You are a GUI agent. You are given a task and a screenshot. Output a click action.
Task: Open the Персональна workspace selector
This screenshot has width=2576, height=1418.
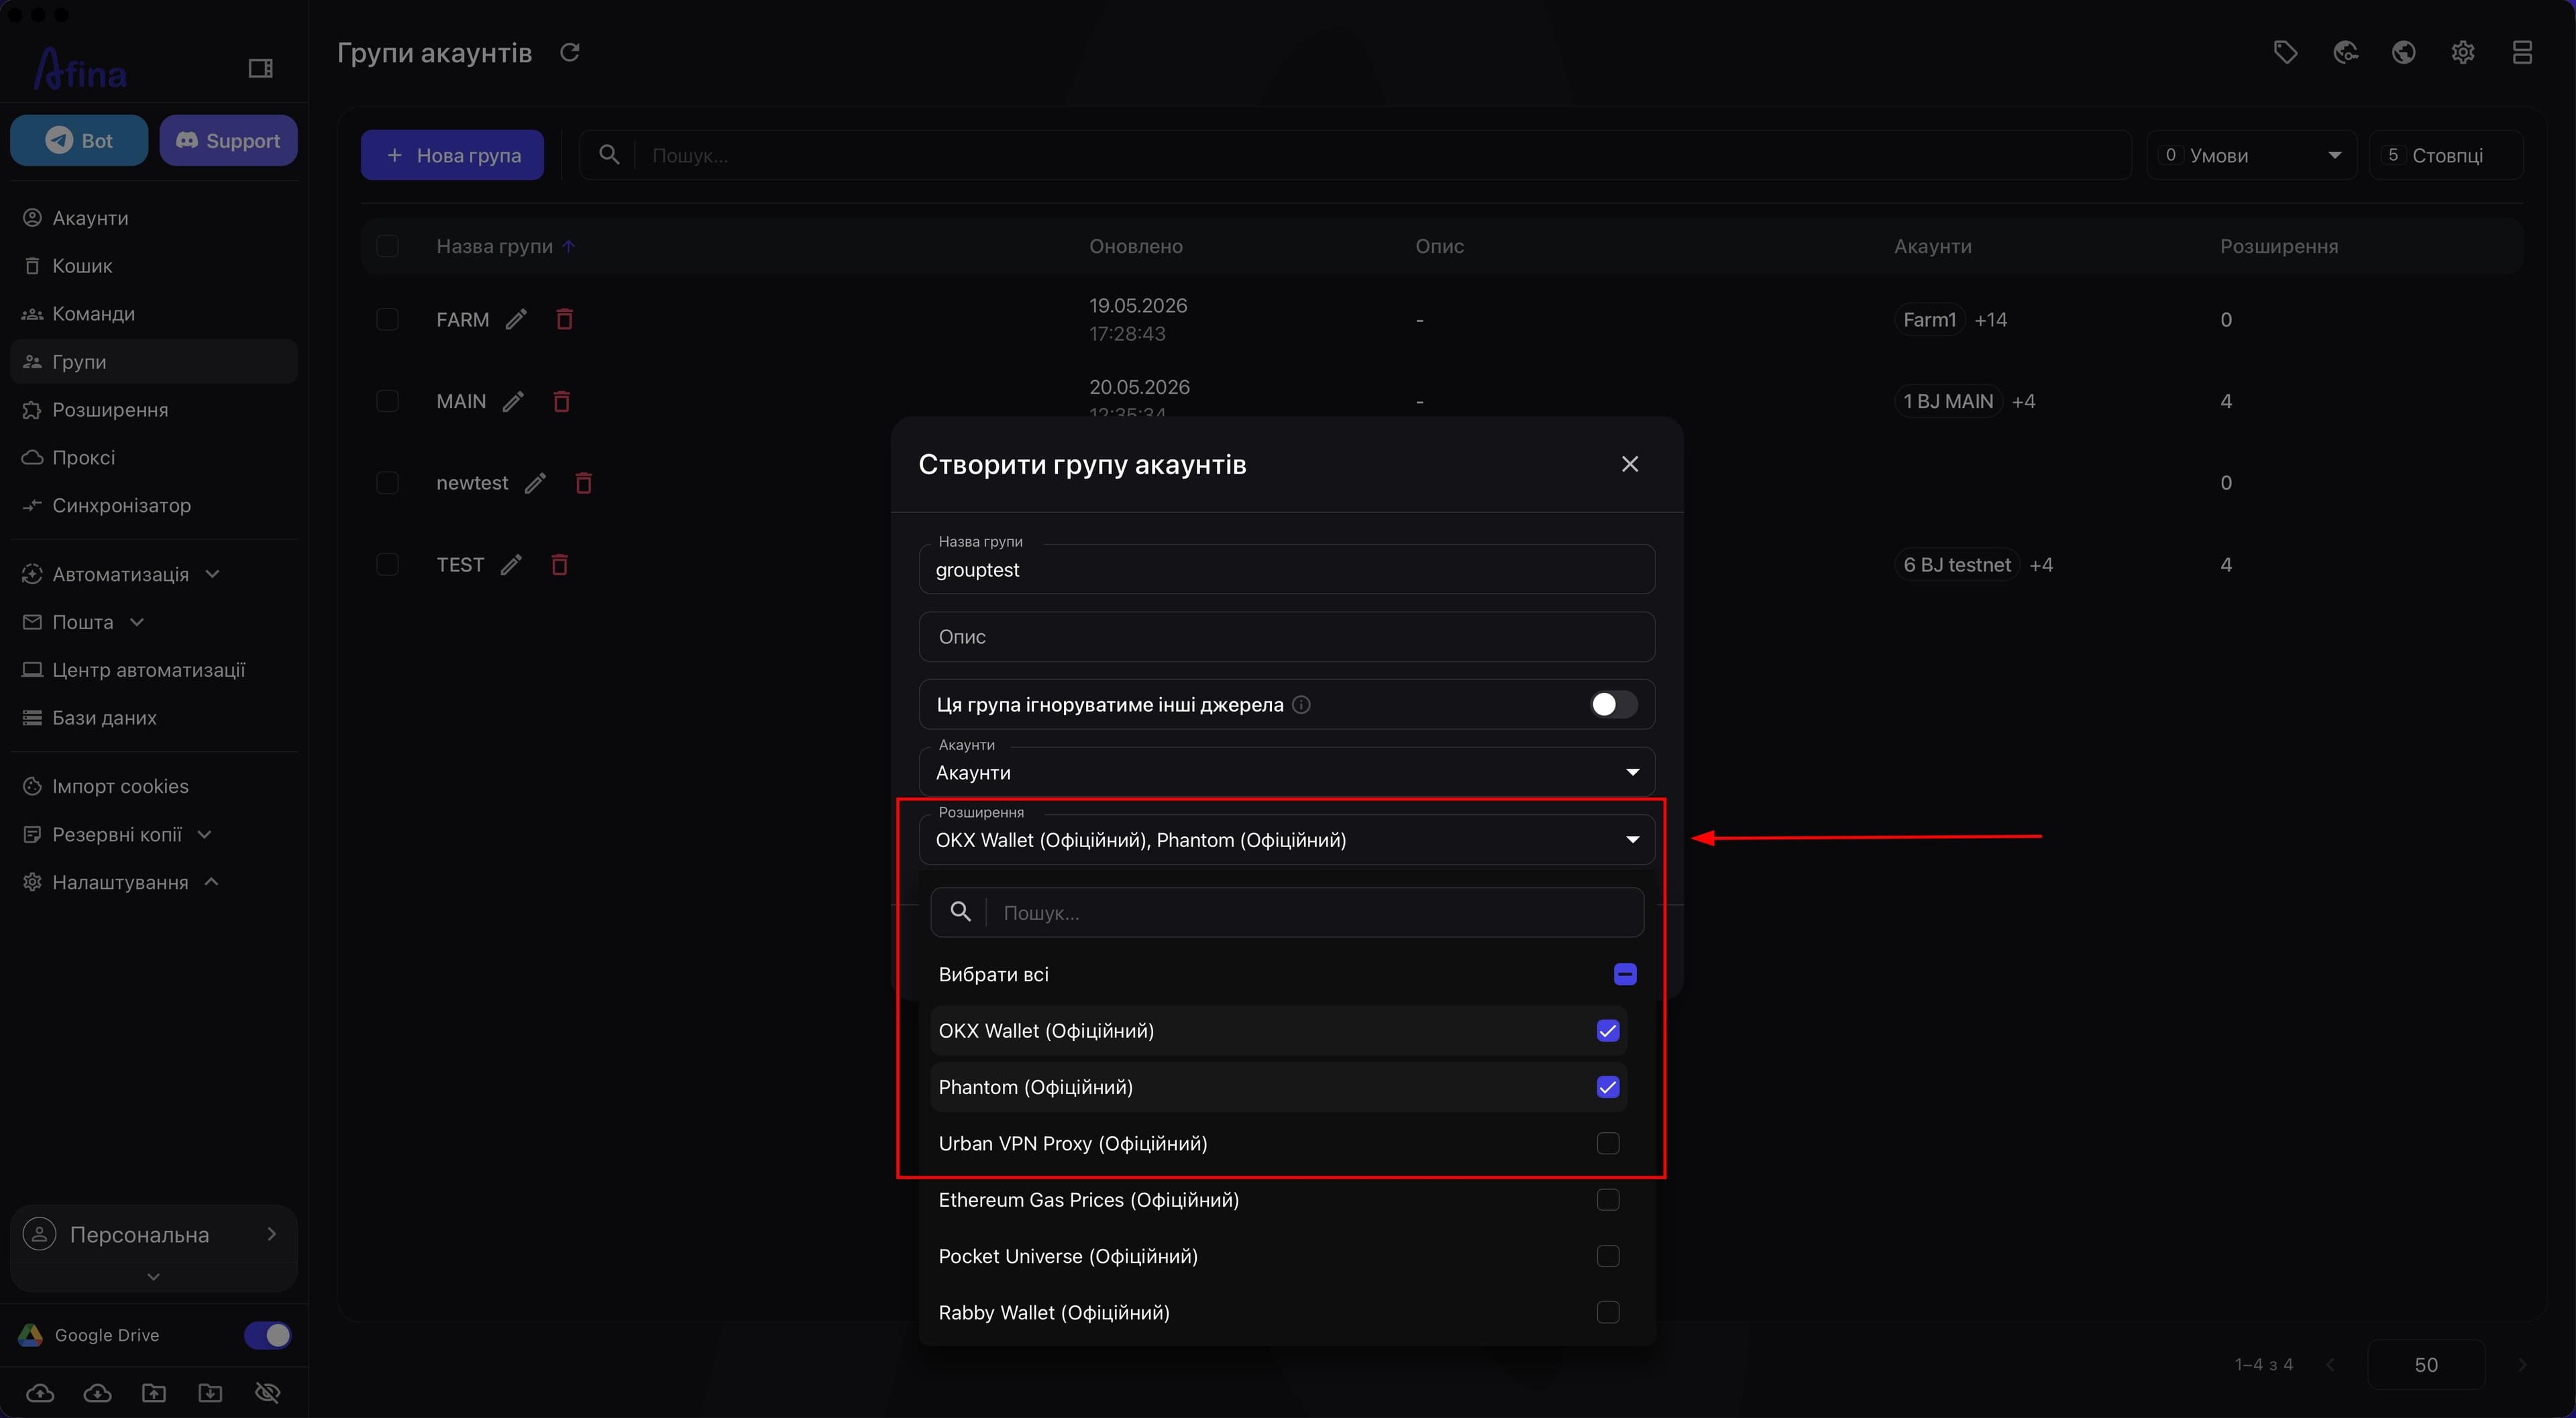(153, 1235)
